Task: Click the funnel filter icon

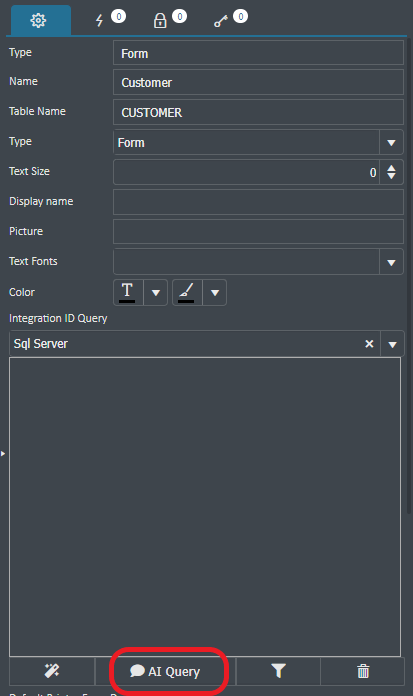Action: (278, 671)
